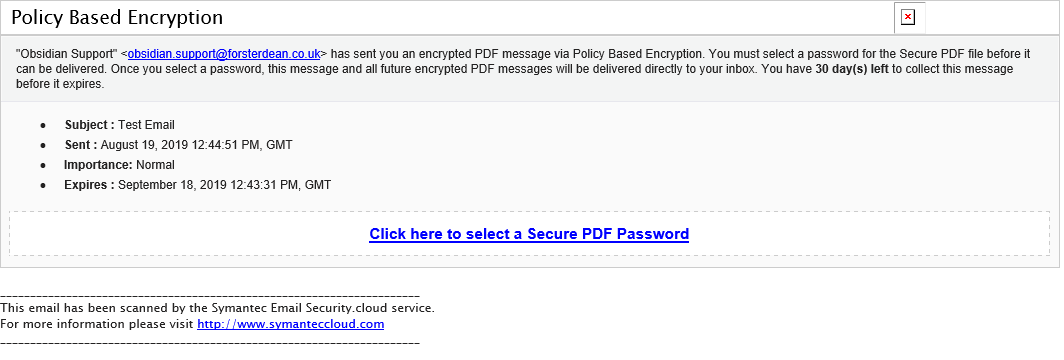Click the bullet point beside Subject
The width and height of the screenshot is (1064, 360).
(x=43, y=125)
